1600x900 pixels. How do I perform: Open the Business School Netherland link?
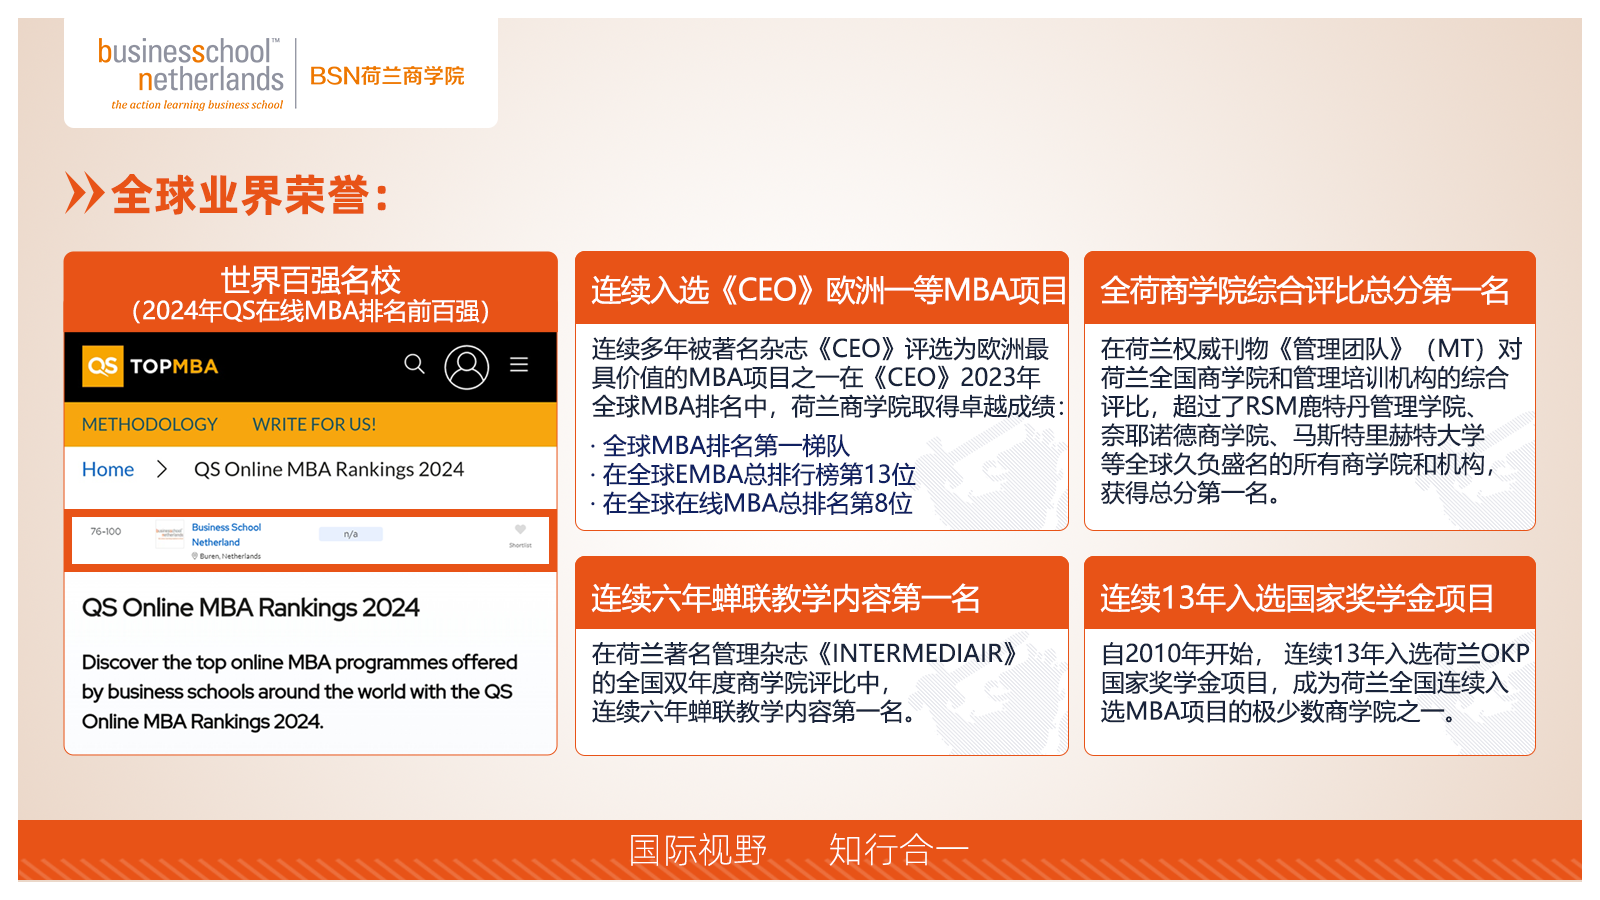pos(226,534)
